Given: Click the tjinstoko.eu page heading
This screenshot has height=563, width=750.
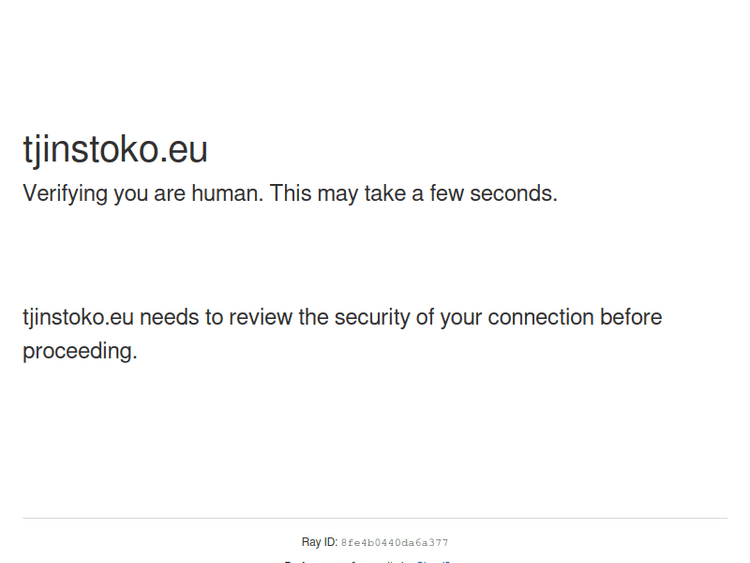Looking at the screenshot, I should tap(115, 150).
